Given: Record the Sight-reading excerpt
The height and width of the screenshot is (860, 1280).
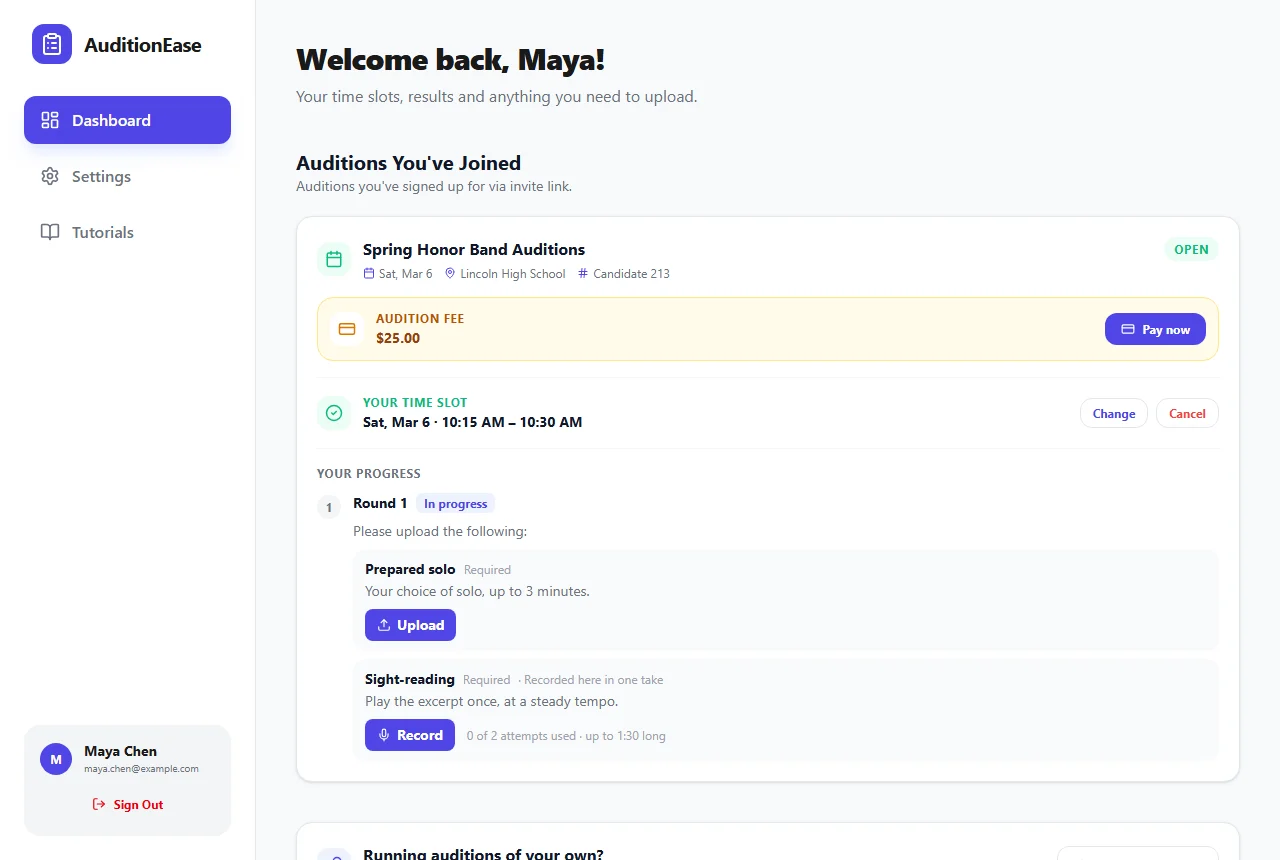Looking at the screenshot, I should (410, 735).
